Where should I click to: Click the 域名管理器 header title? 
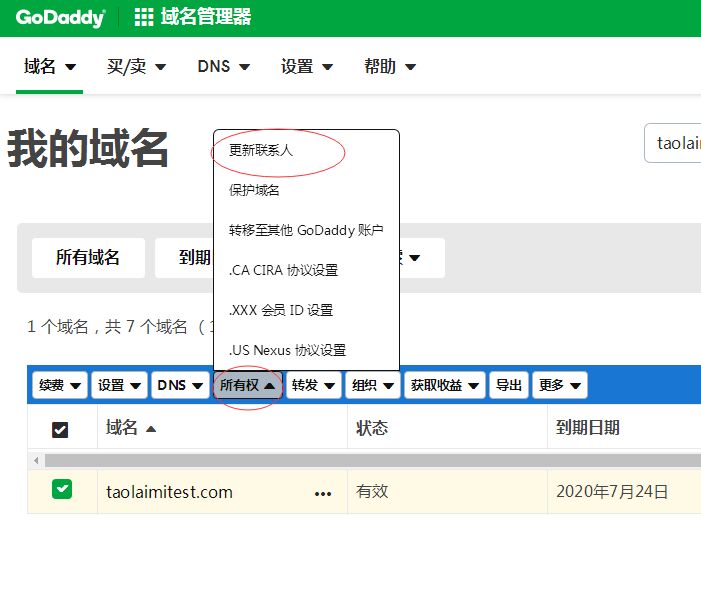click(x=206, y=17)
